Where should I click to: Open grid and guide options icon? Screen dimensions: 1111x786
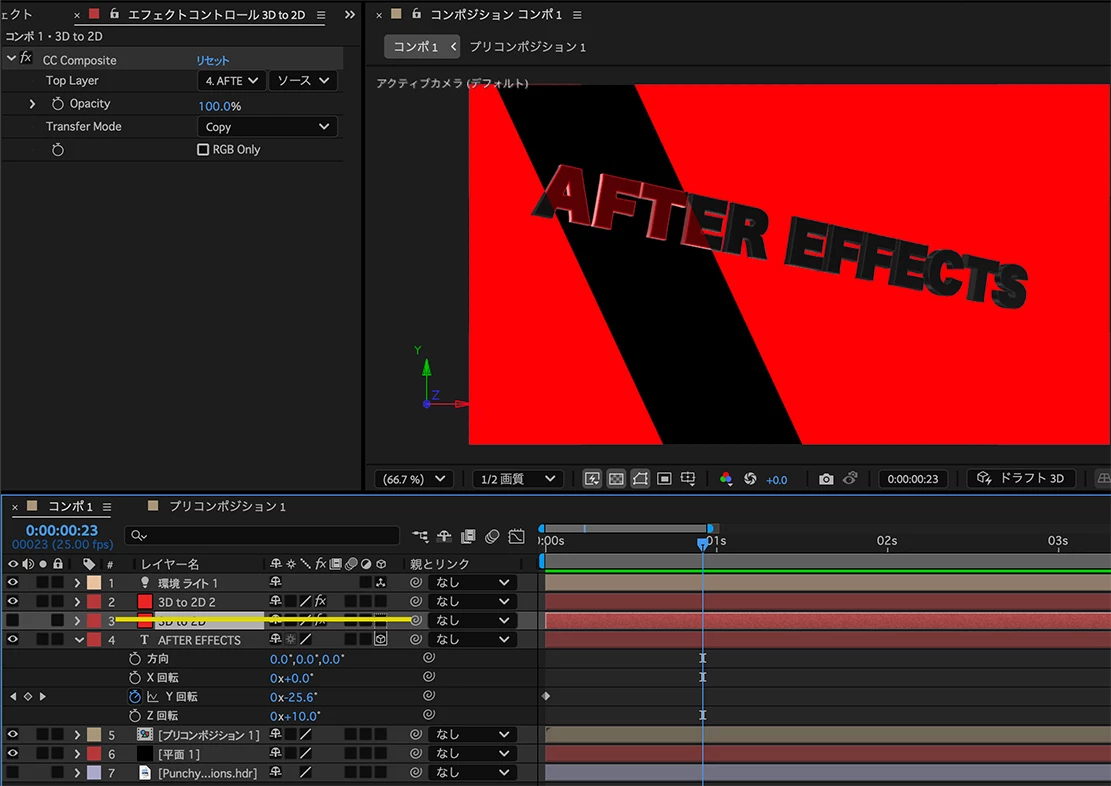click(688, 479)
